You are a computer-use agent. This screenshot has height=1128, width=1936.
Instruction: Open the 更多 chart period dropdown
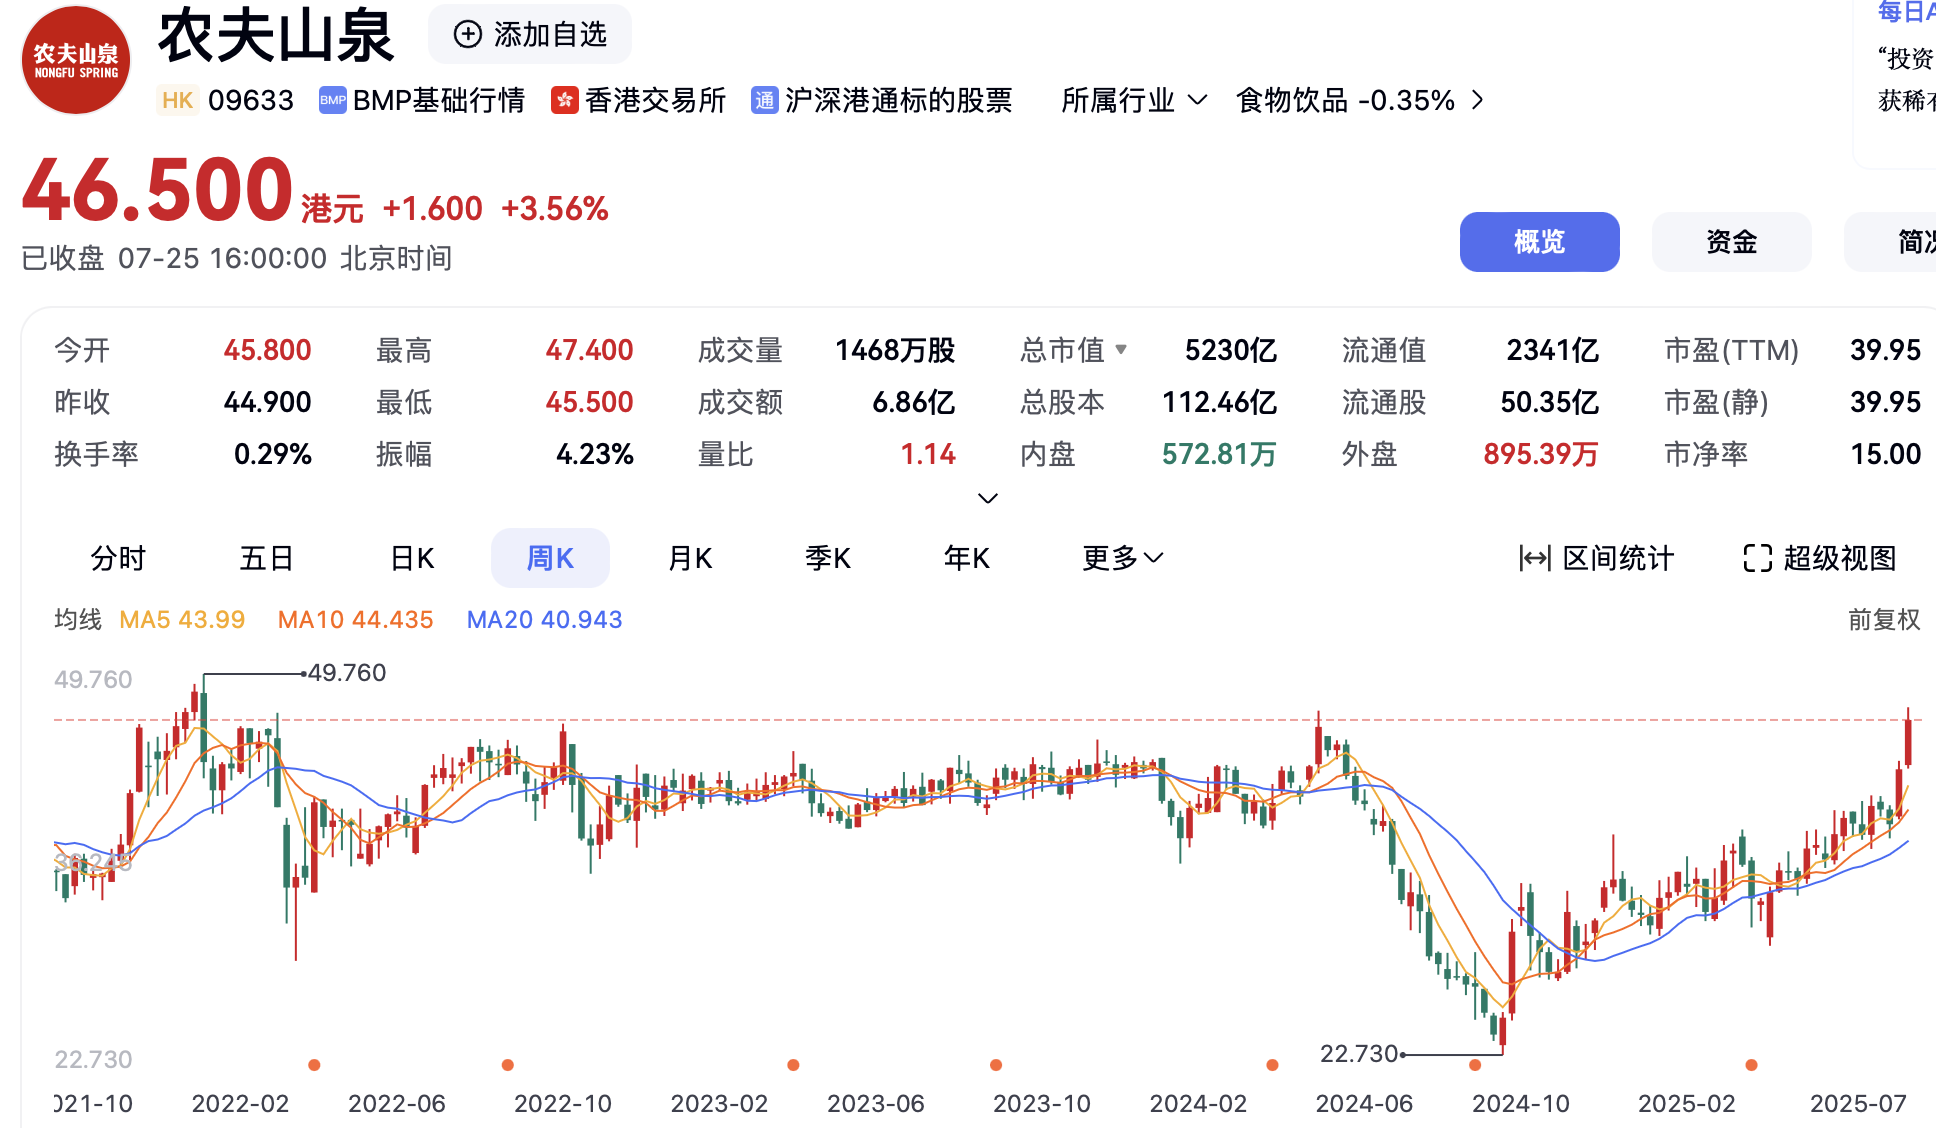(x=1122, y=558)
